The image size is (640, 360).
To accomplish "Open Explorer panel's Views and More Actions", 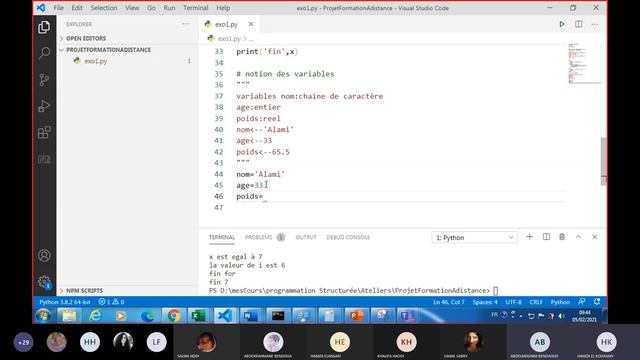I will coord(186,24).
